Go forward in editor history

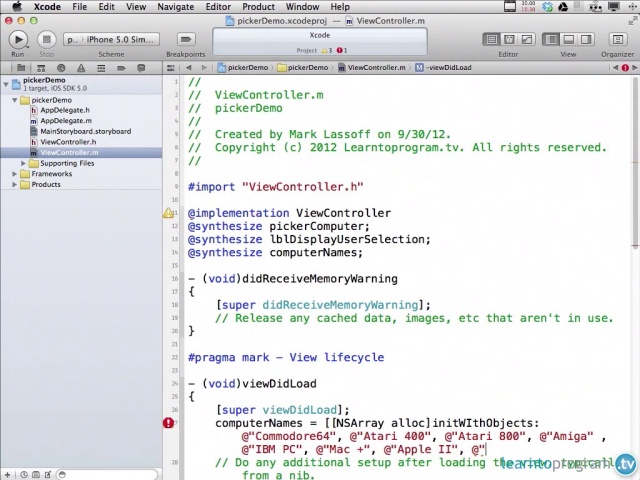pyautogui.click(x=204, y=68)
